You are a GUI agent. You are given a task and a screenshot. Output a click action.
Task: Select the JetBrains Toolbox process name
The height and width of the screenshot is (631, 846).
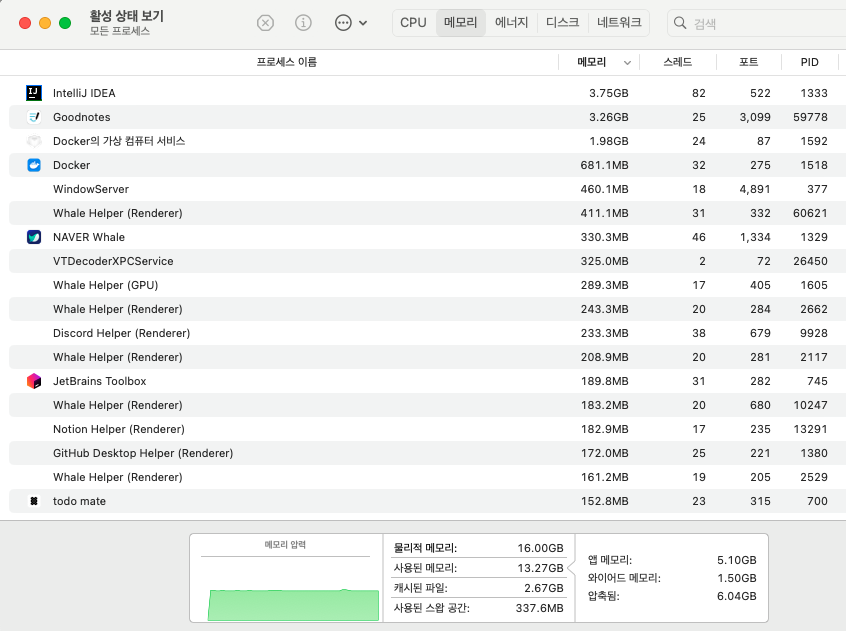(99, 381)
